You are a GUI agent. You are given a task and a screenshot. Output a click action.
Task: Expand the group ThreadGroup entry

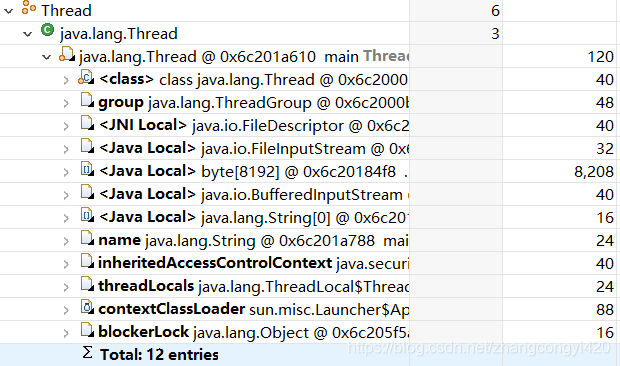[66, 103]
